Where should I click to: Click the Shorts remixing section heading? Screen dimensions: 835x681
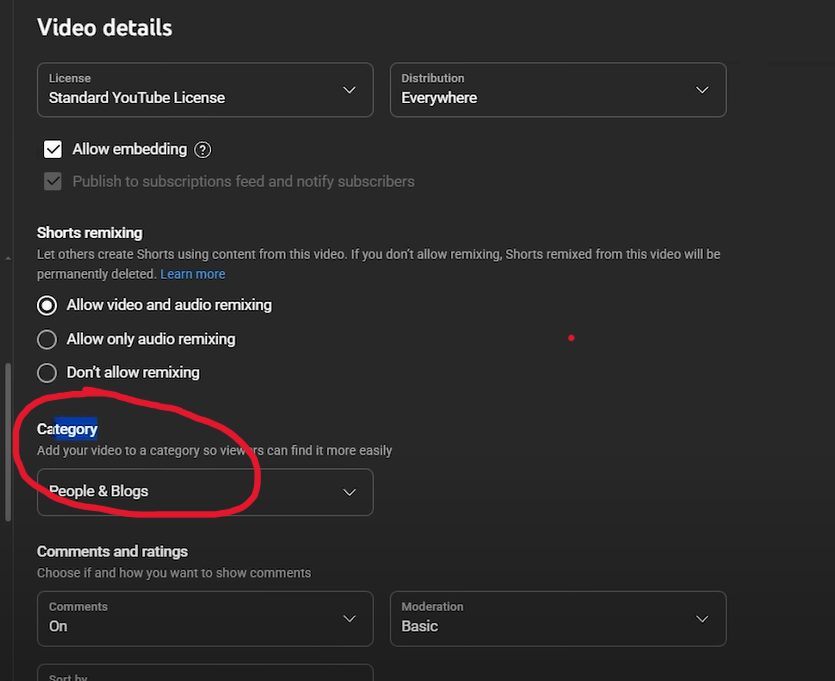coord(89,232)
